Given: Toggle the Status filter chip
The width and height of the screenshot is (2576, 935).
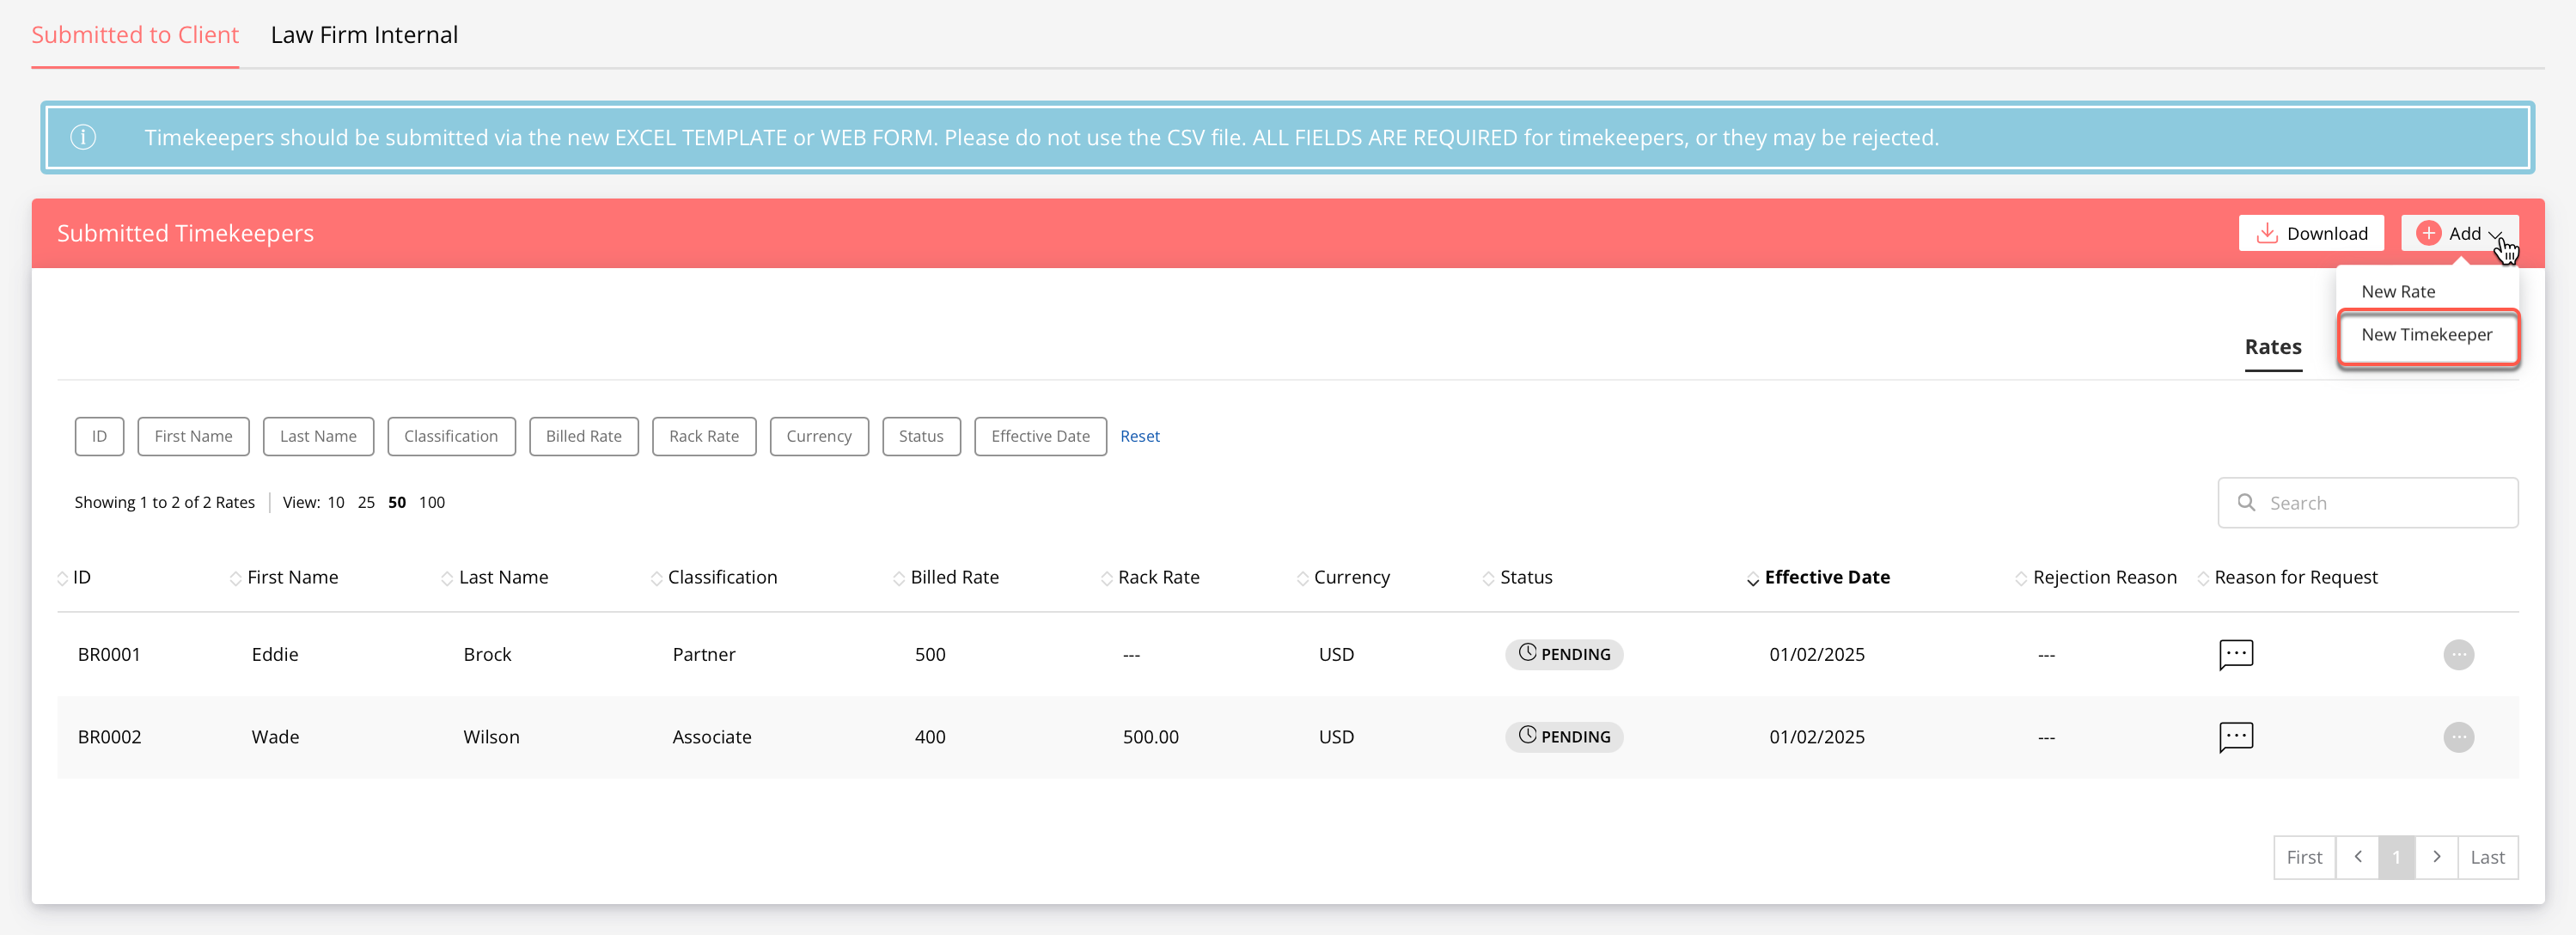Looking at the screenshot, I should (x=921, y=436).
